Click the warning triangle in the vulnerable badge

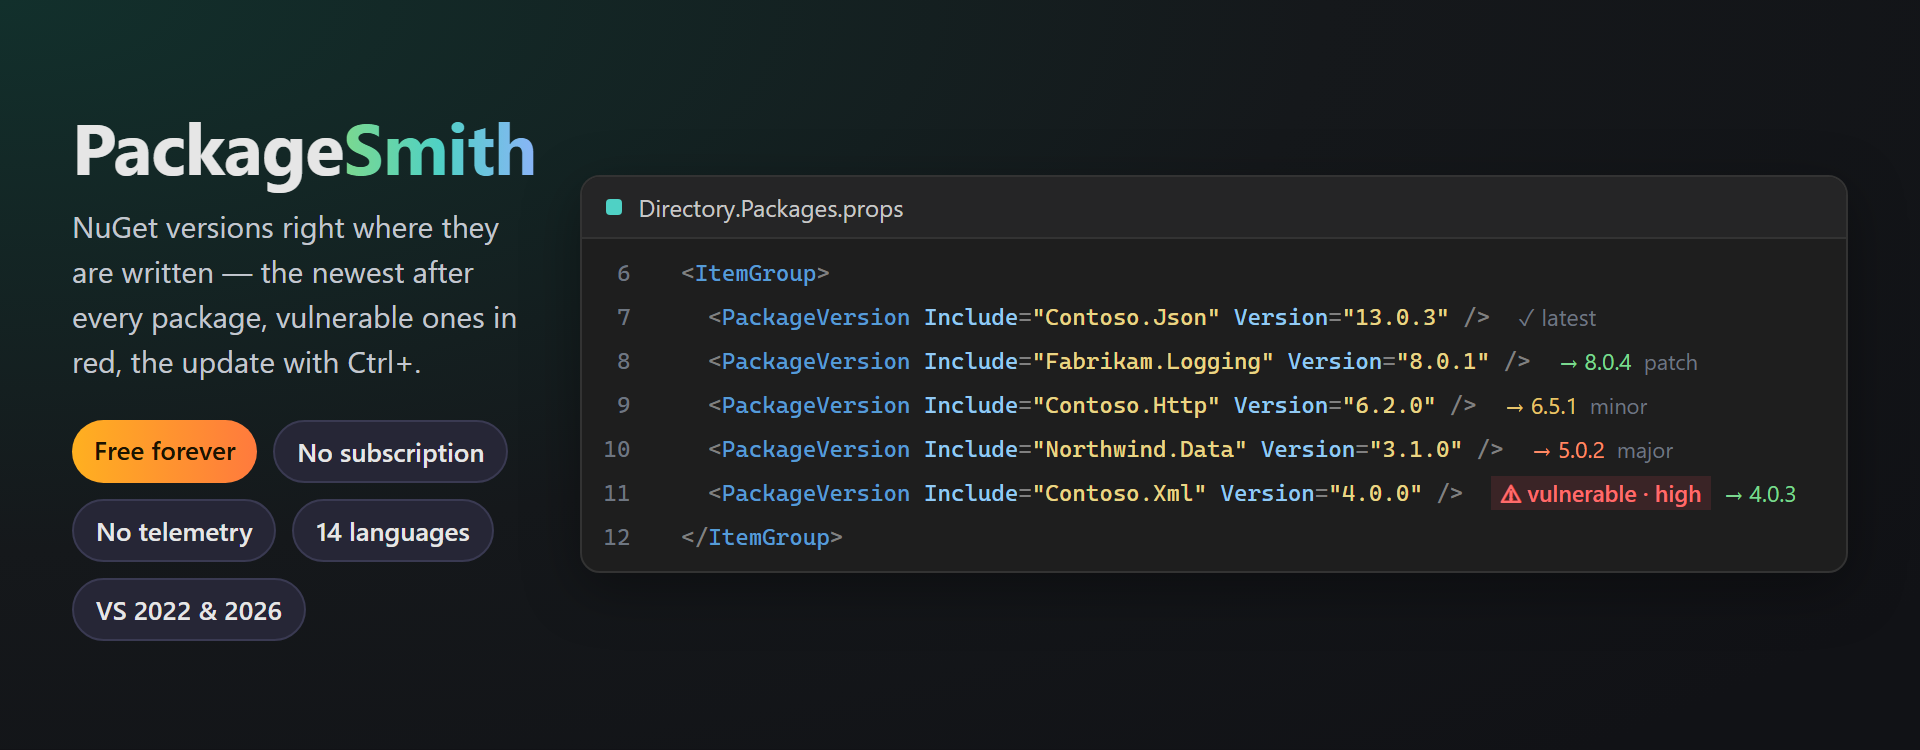coord(1511,494)
